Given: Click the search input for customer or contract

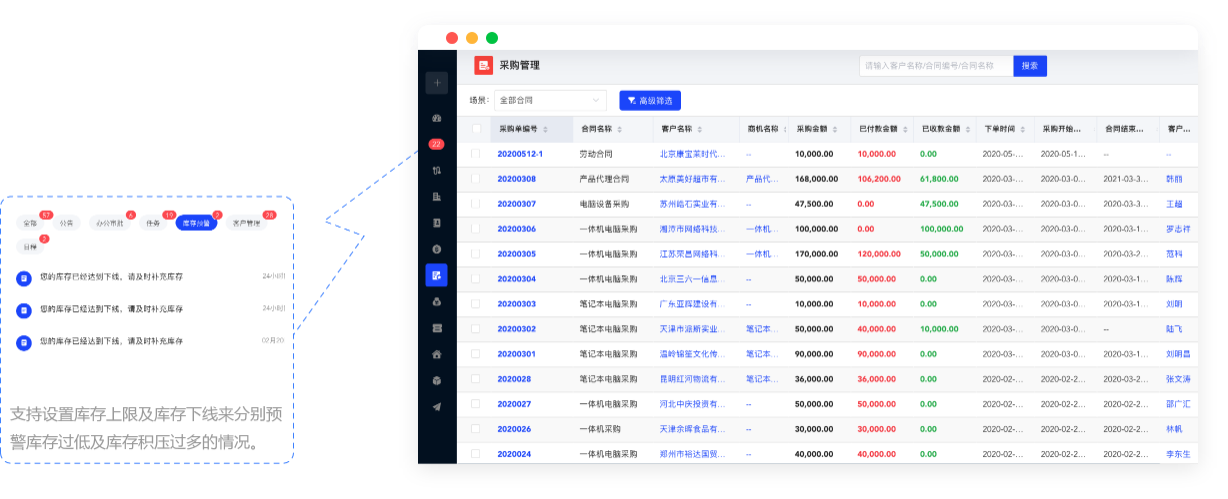Looking at the screenshot, I should (x=936, y=66).
